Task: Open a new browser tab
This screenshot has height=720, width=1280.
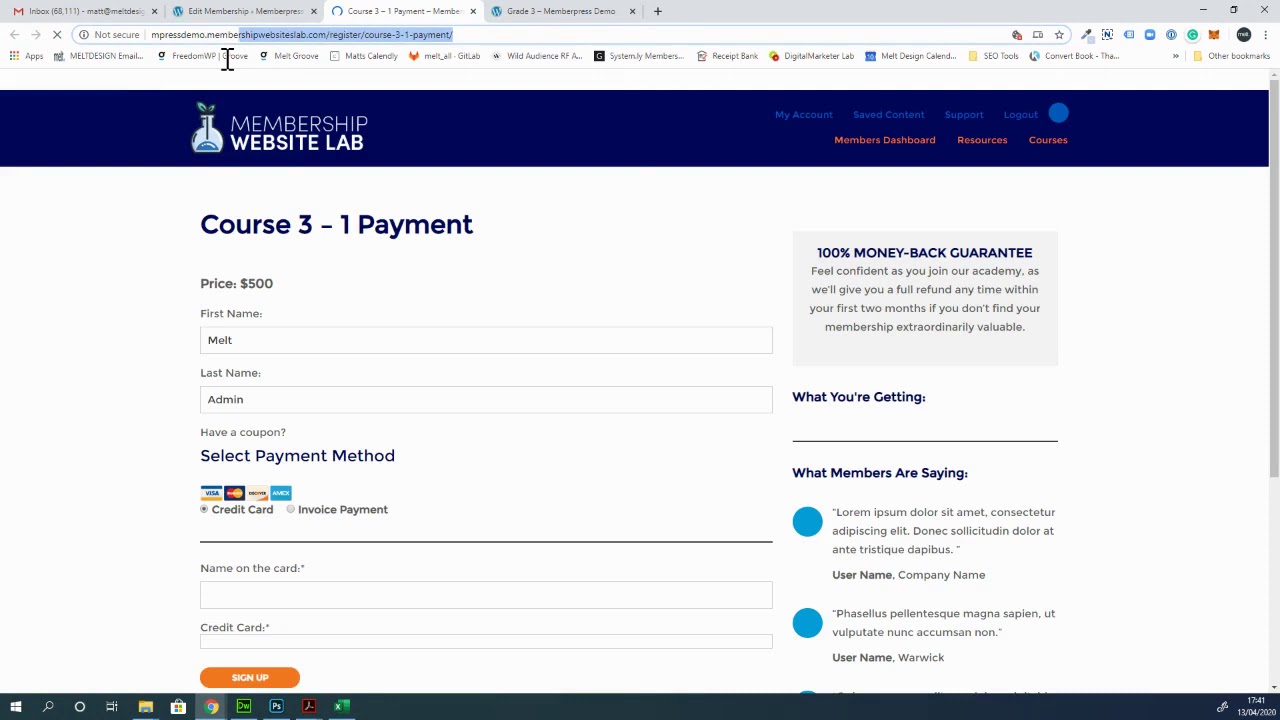Action: point(657,11)
